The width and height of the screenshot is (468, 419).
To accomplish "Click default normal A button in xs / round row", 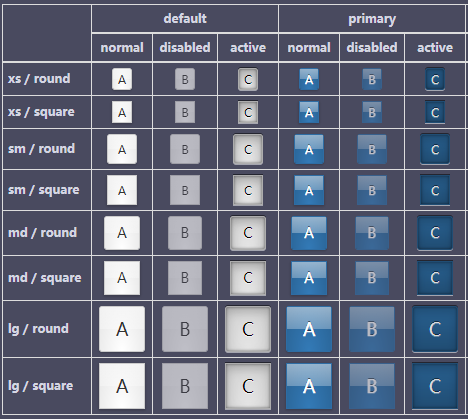I will point(122,79).
